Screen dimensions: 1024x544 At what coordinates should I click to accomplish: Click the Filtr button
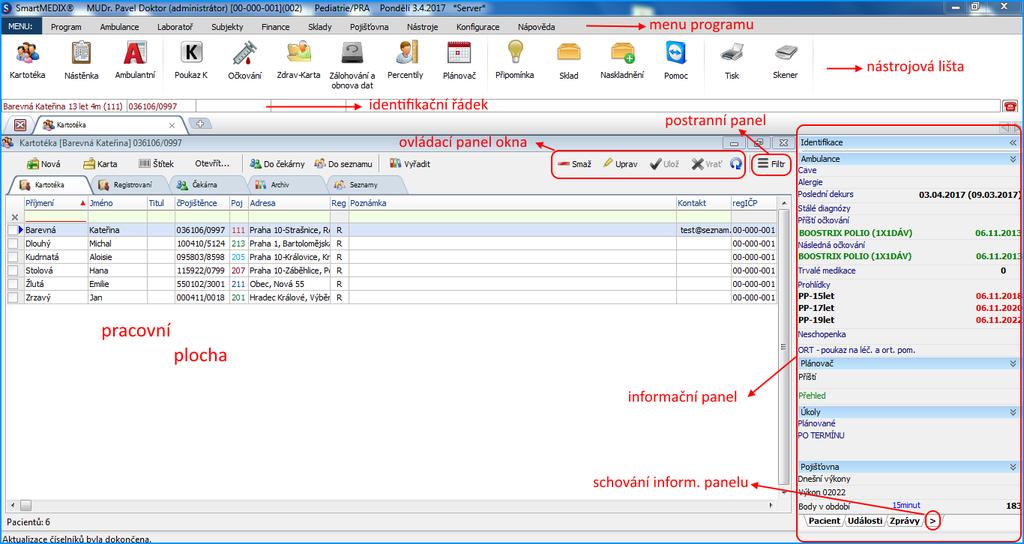[771, 165]
